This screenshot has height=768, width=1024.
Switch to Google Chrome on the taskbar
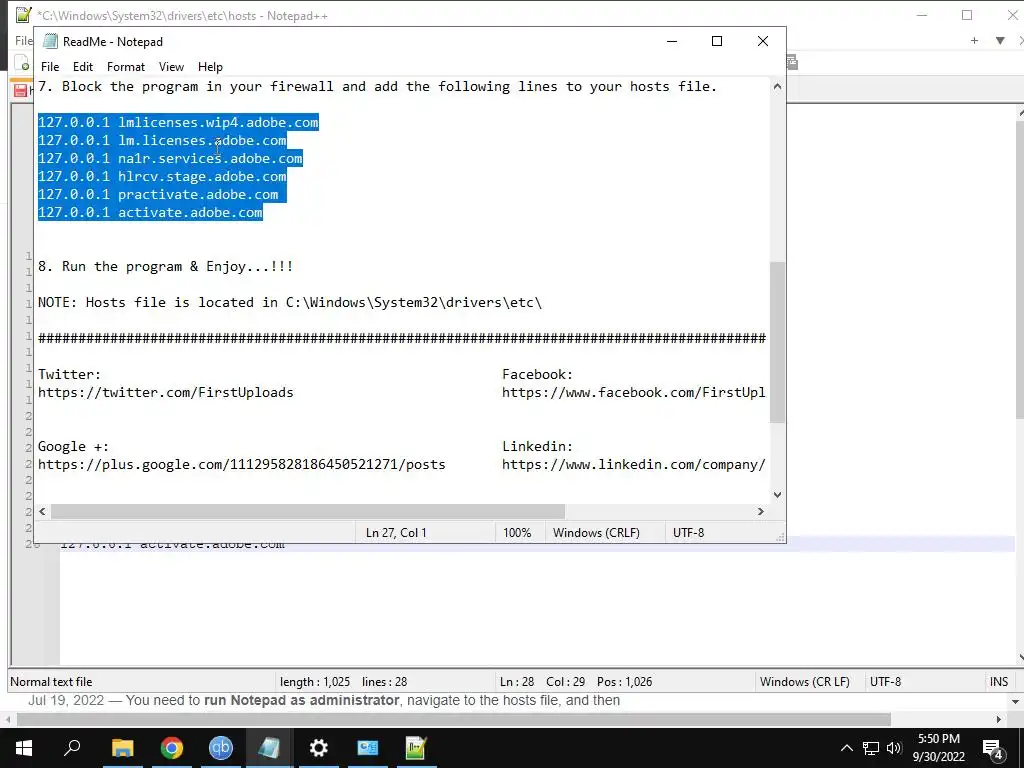click(x=172, y=748)
